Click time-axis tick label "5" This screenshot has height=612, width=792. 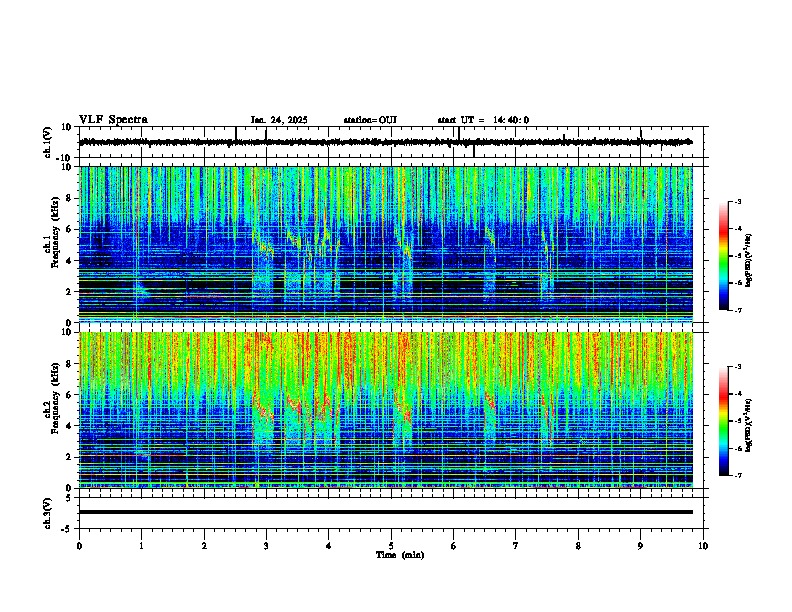click(x=391, y=546)
